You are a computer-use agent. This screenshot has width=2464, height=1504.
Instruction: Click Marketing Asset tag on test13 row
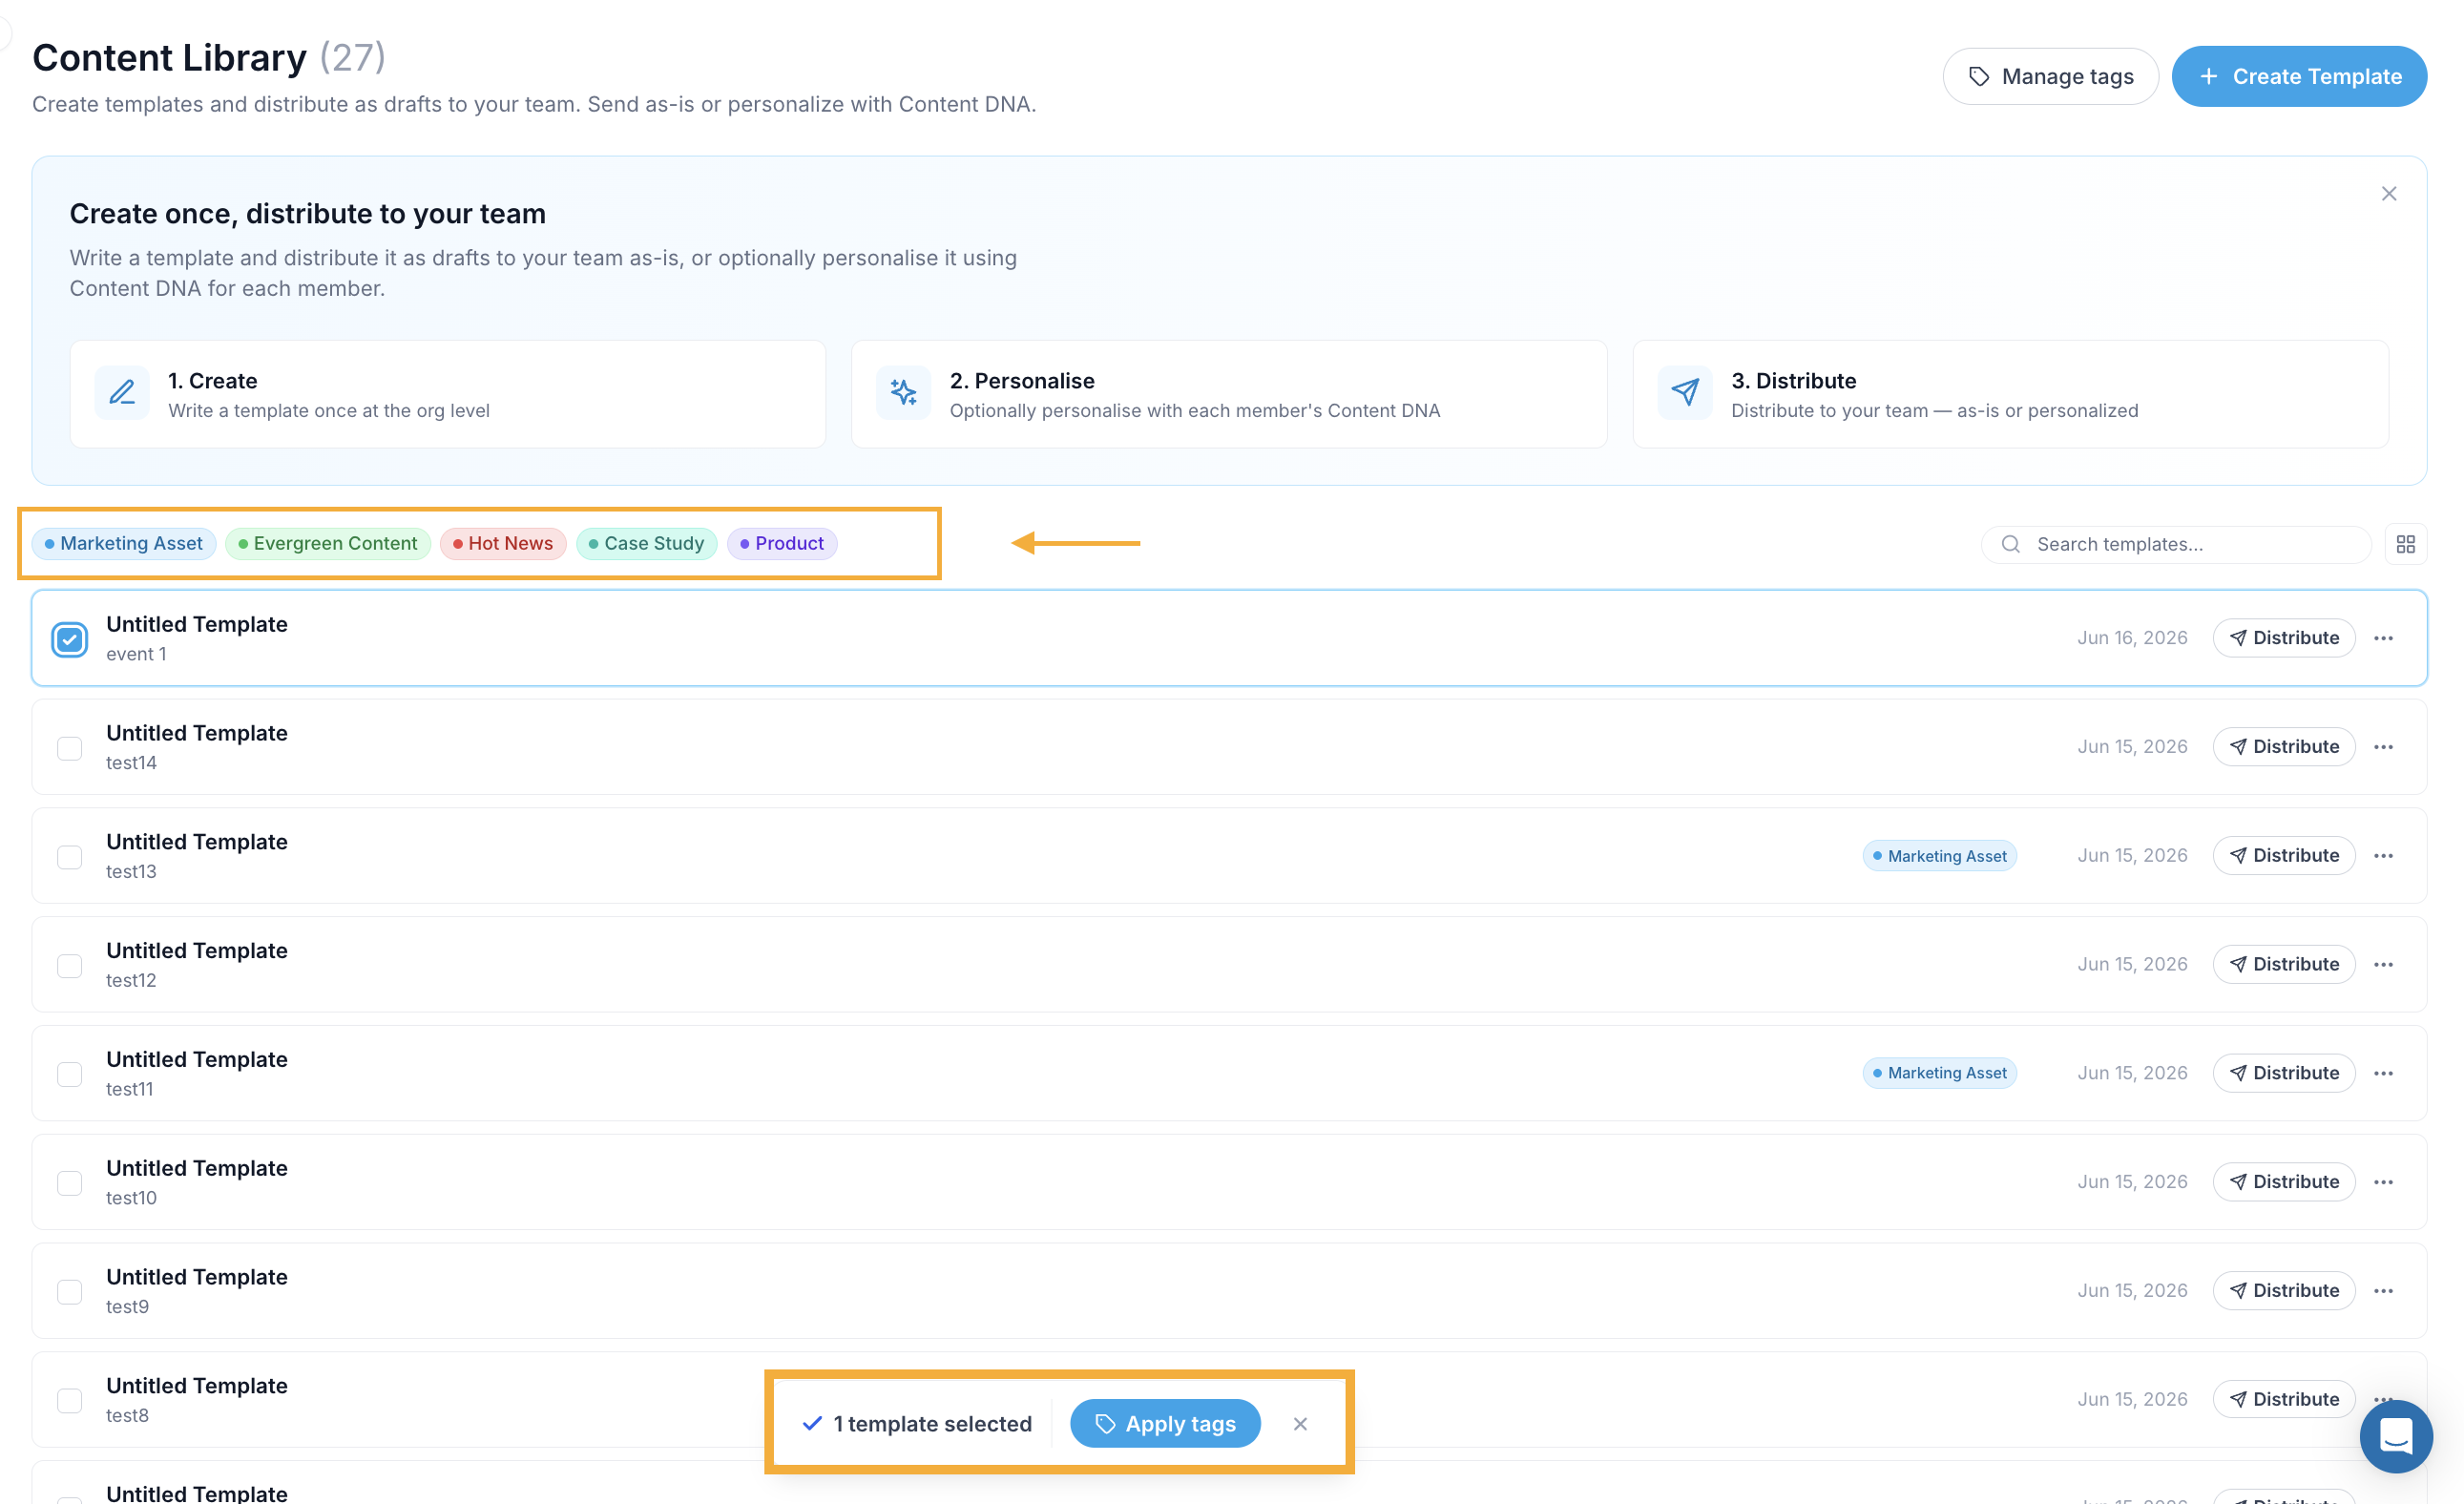(x=1939, y=856)
